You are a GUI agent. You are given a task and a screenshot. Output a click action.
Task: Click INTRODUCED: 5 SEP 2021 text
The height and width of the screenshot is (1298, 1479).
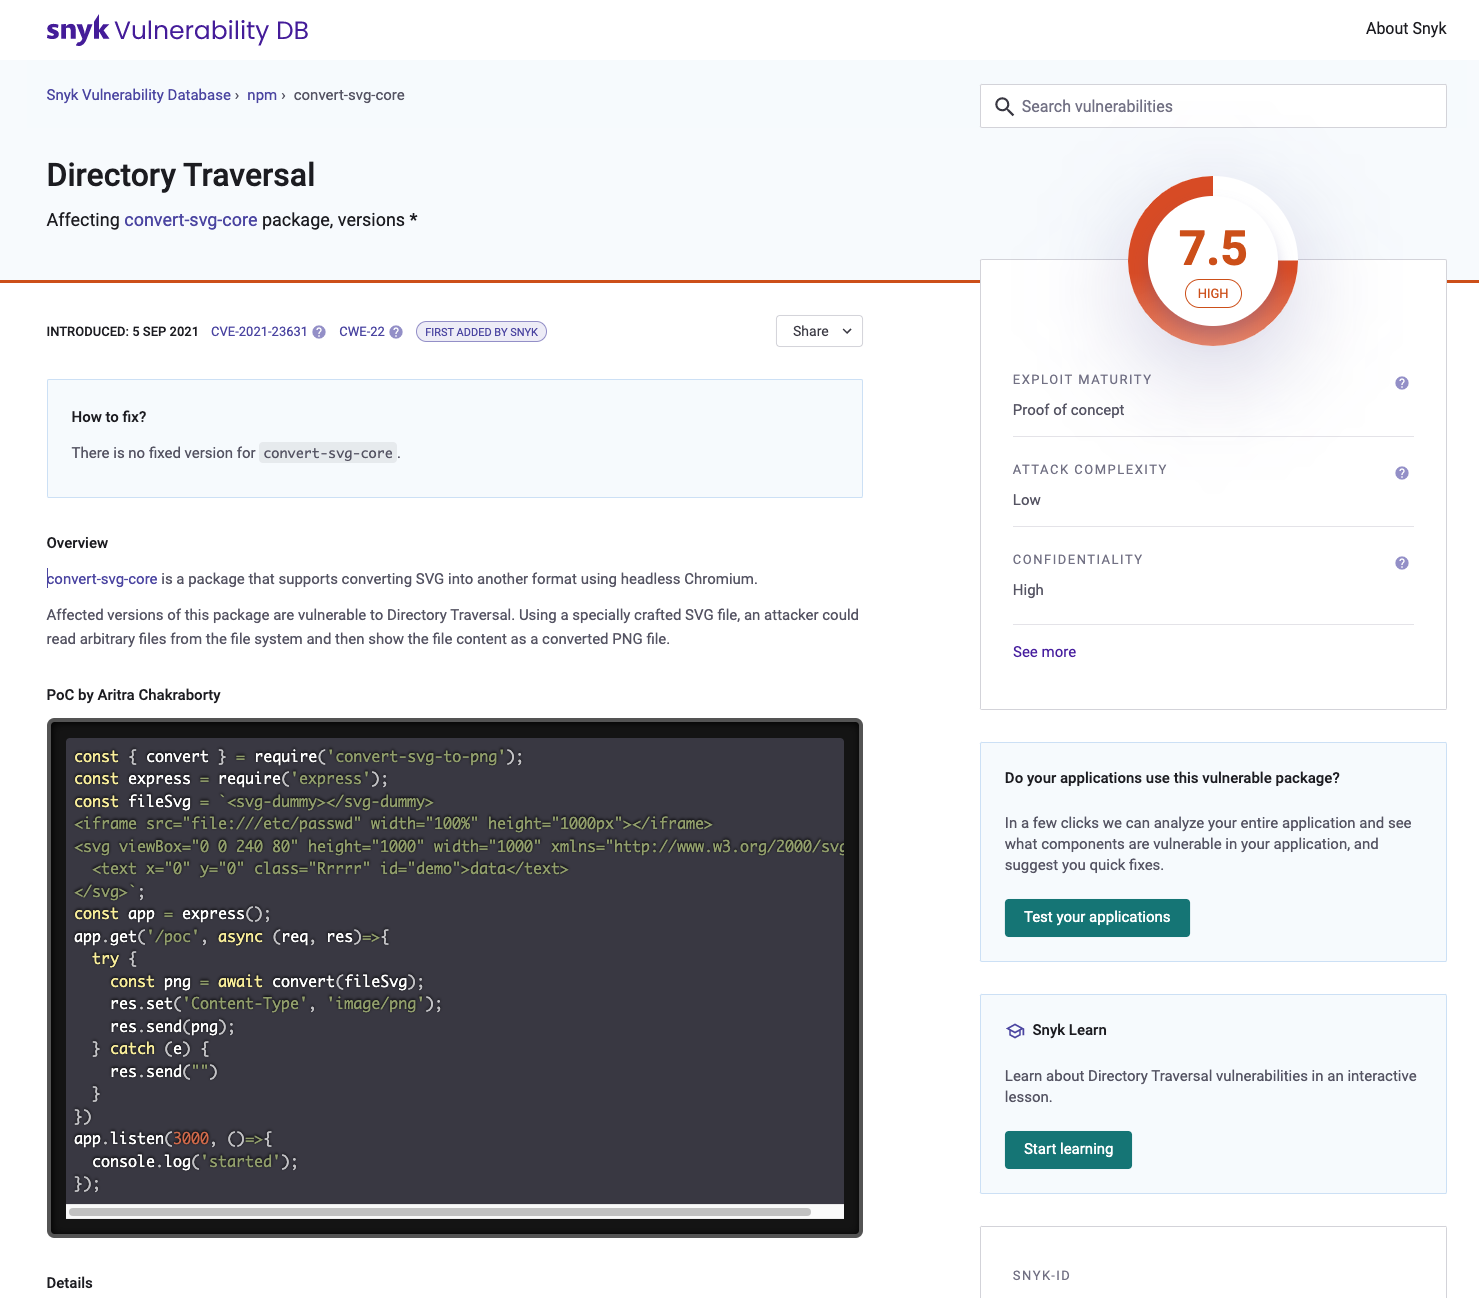pyautogui.click(x=122, y=332)
